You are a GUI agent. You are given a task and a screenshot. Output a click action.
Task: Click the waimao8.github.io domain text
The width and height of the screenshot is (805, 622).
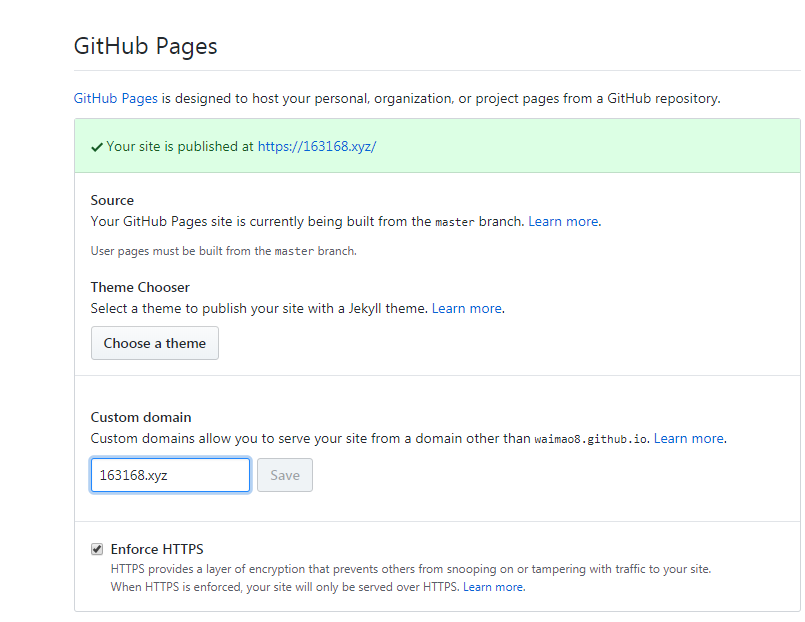590,439
